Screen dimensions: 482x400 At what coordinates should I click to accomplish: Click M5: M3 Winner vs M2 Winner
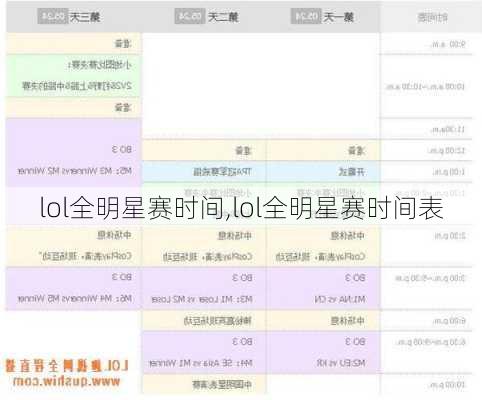pos(75,171)
